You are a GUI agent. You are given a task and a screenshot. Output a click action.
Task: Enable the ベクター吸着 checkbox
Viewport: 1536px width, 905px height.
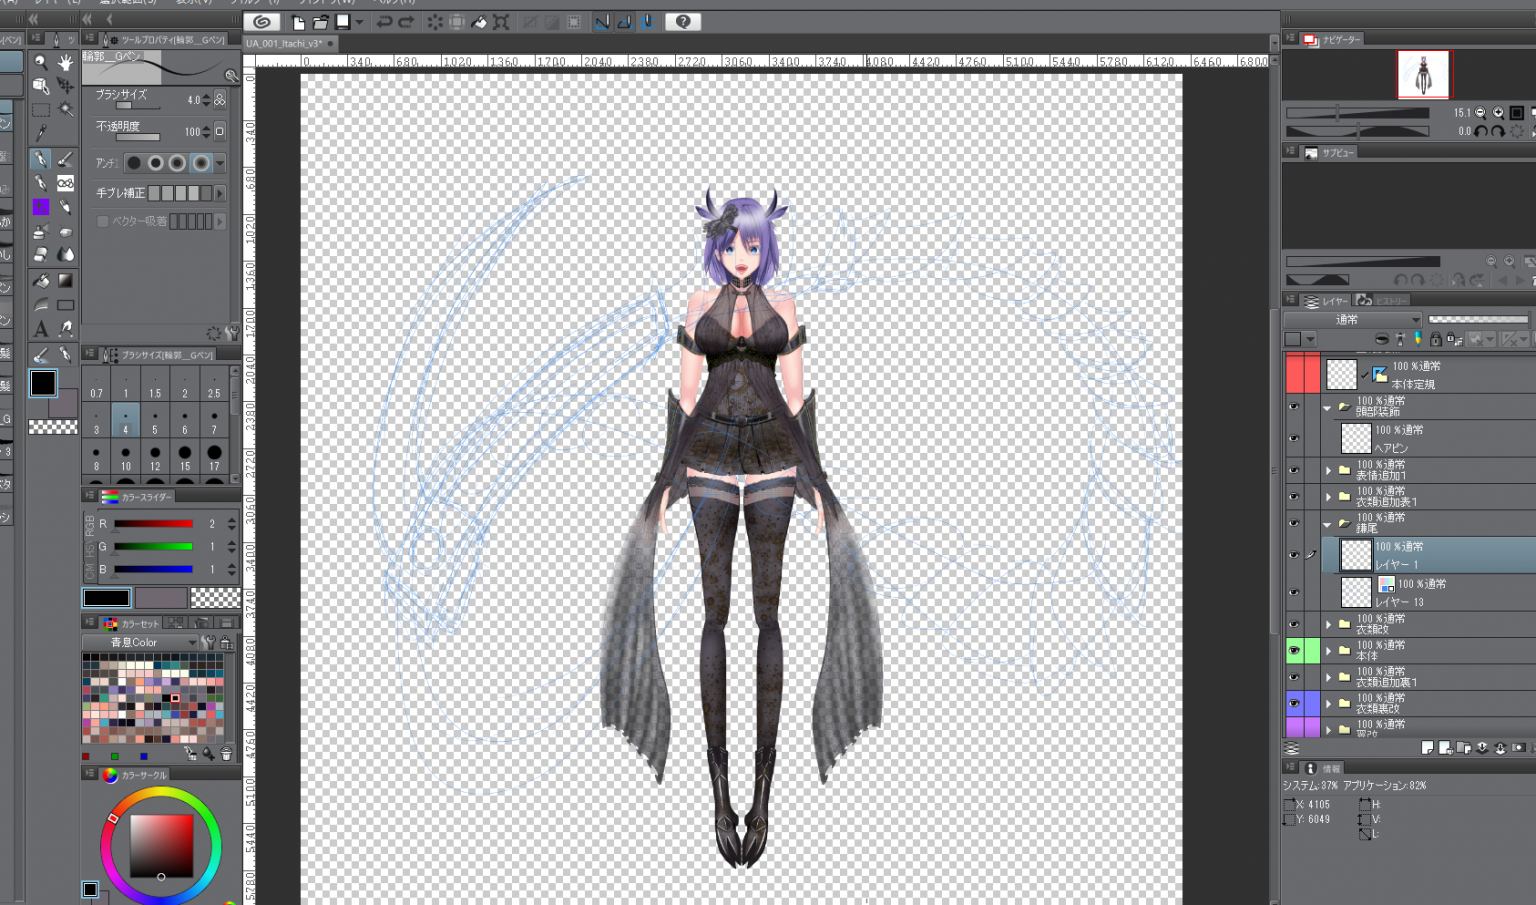(102, 221)
